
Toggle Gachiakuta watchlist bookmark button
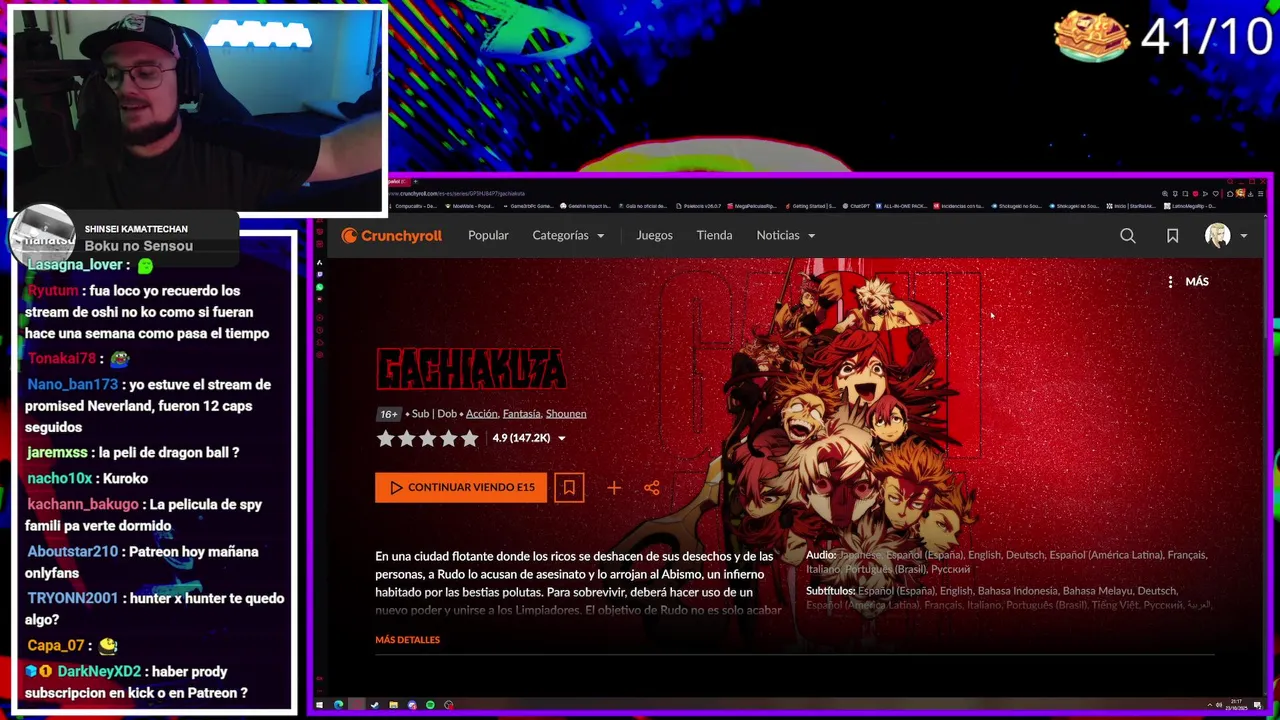(x=569, y=488)
